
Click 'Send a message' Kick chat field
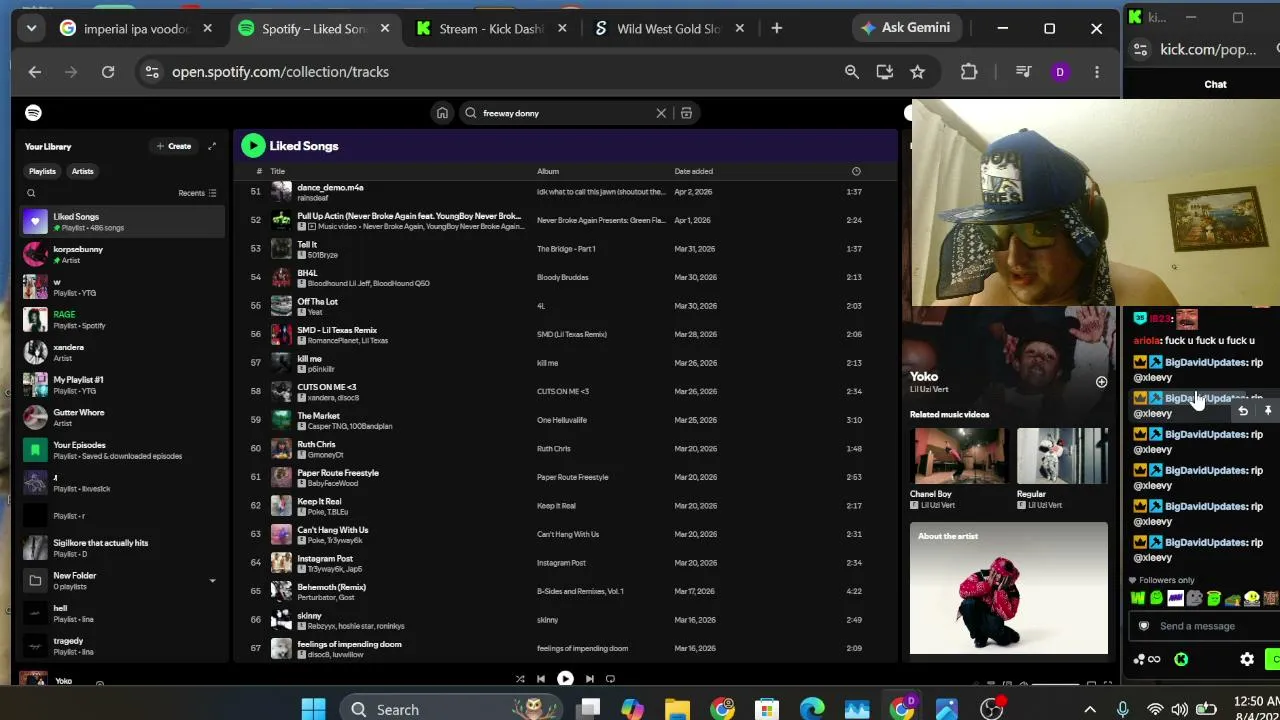click(1205, 626)
